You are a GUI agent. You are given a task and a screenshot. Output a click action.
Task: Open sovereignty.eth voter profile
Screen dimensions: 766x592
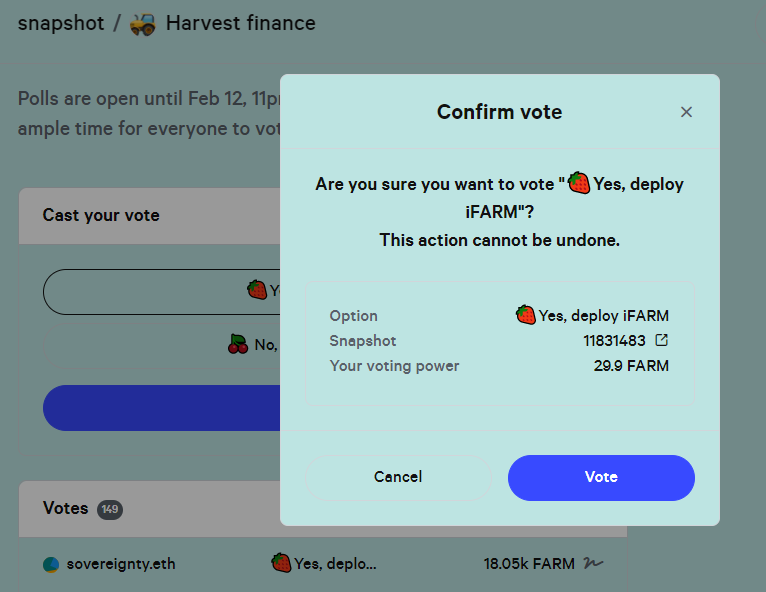point(121,564)
